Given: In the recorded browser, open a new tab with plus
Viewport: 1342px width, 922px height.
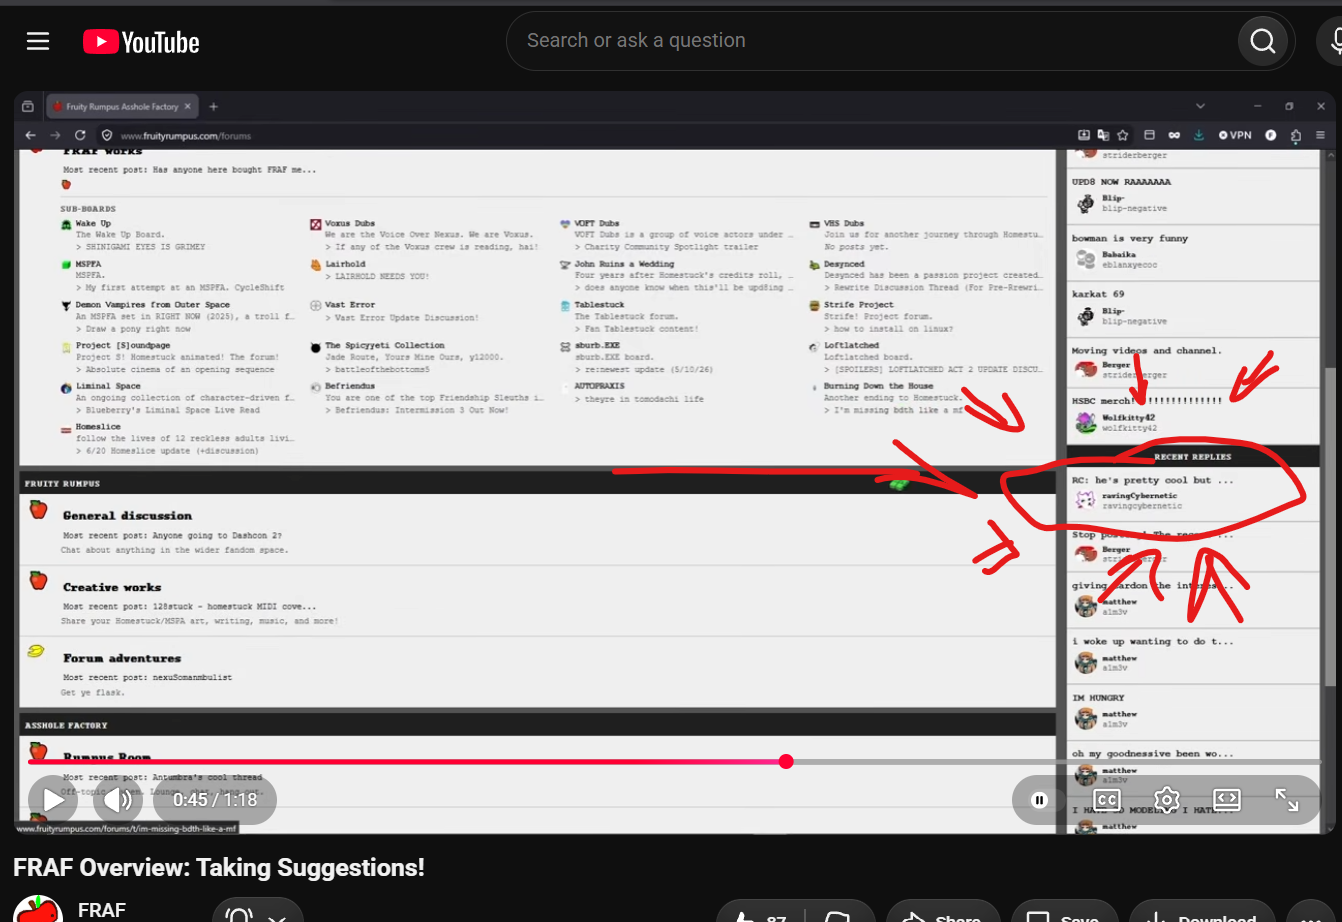Looking at the screenshot, I should pos(213,107).
